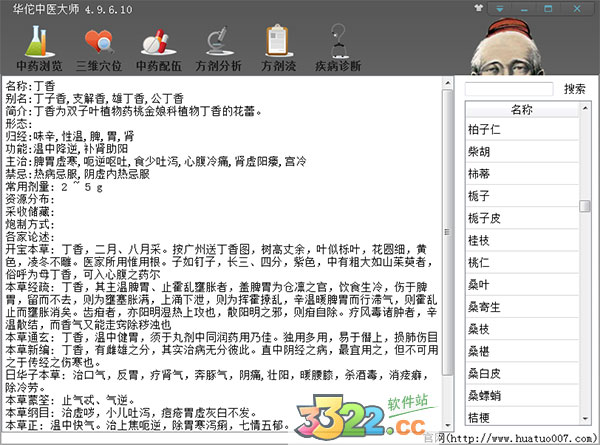Click the skin shirt icon in title bar
The image size is (600, 445).
(x=478, y=8)
